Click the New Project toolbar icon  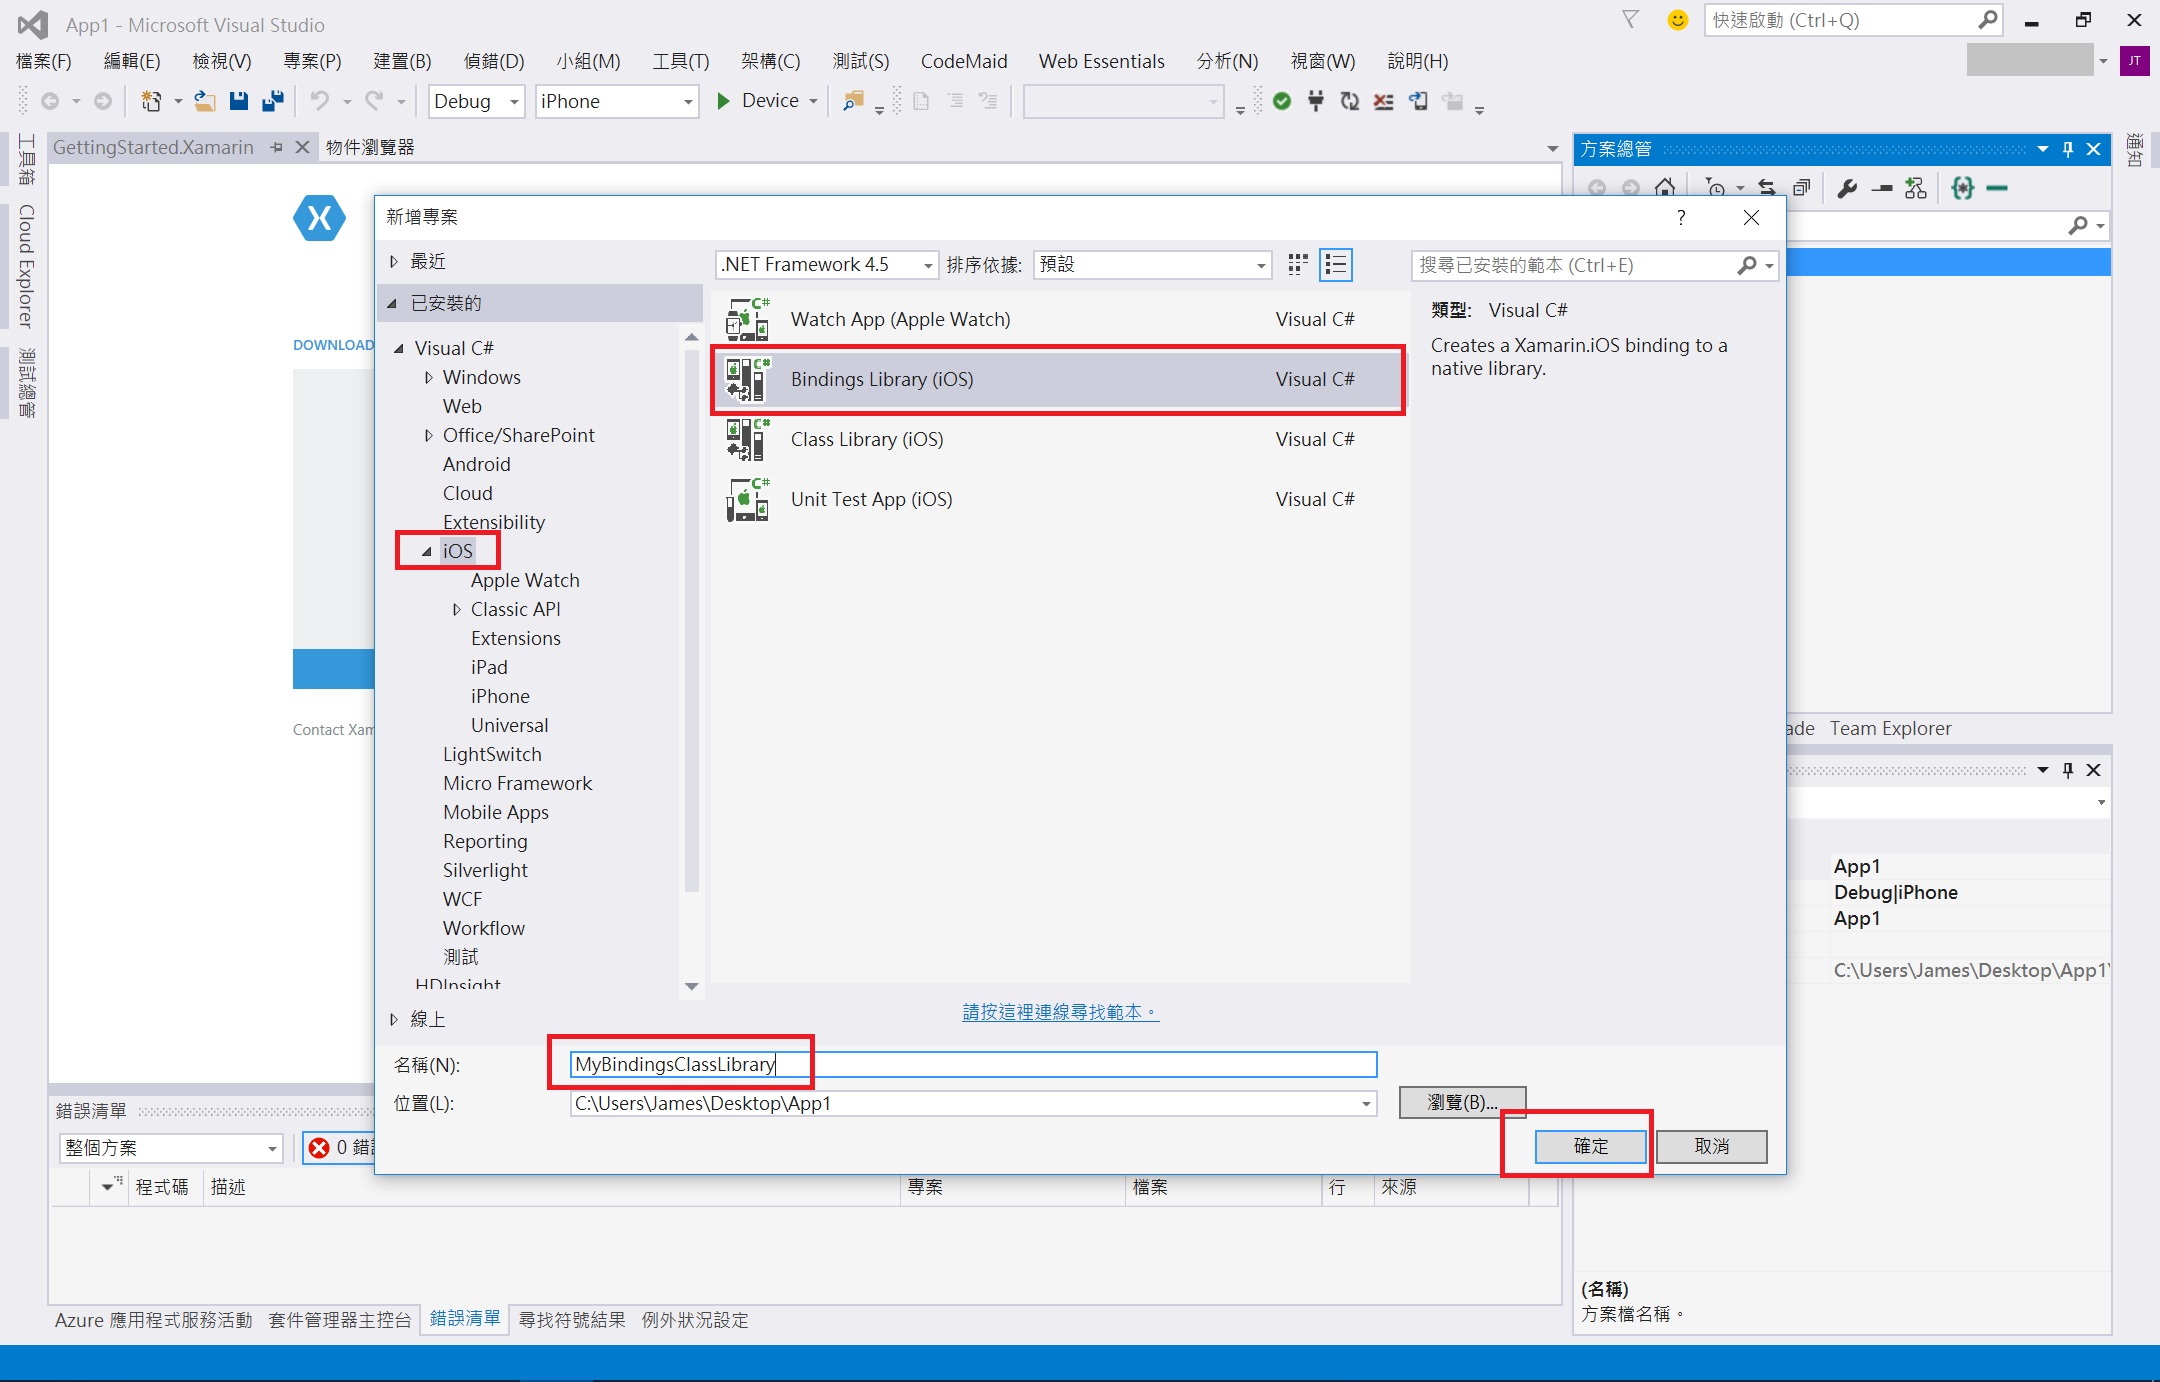click(x=151, y=101)
